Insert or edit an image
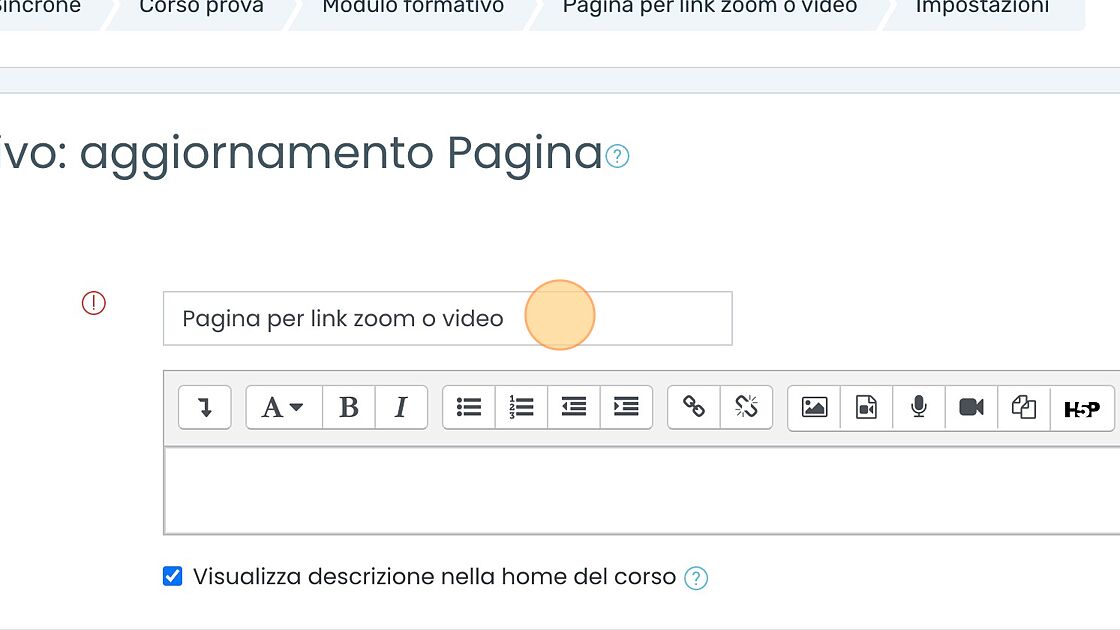 pyautogui.click(x=814, y=407)
